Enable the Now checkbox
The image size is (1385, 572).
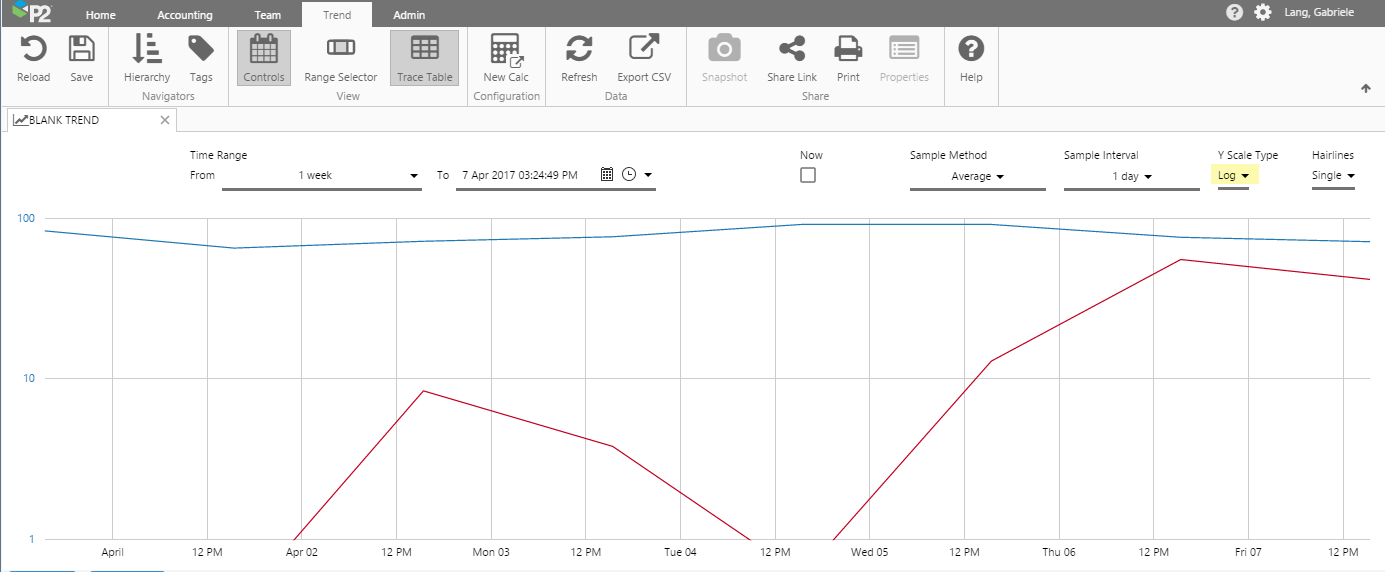(808, 175)
